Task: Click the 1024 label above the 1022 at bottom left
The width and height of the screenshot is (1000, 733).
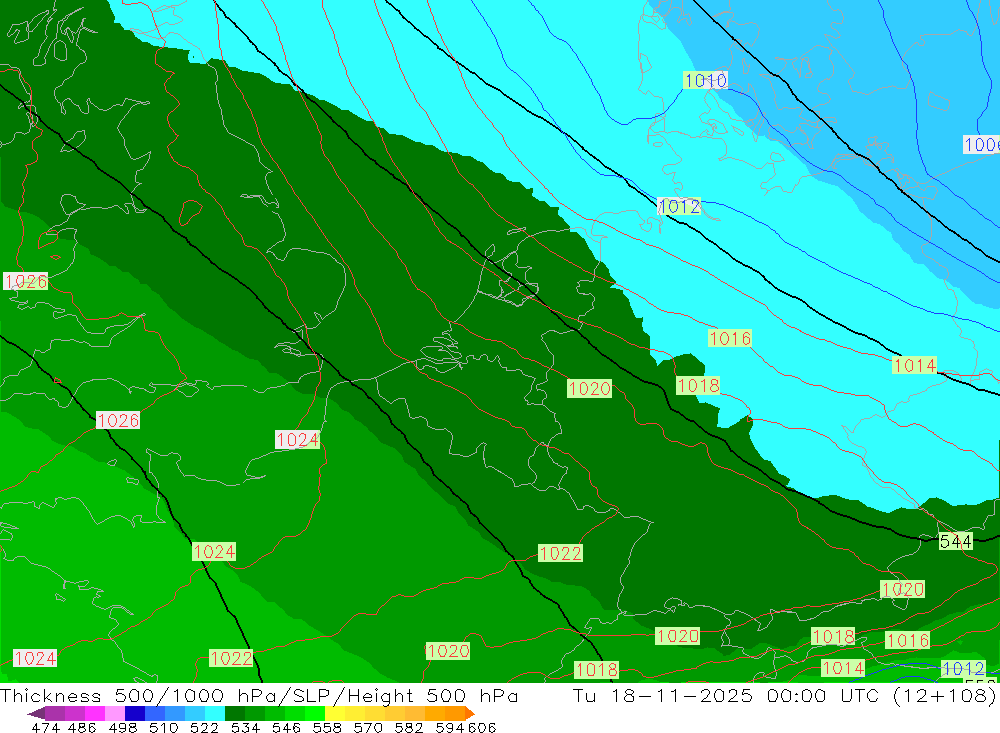Action: coord(214,552)
